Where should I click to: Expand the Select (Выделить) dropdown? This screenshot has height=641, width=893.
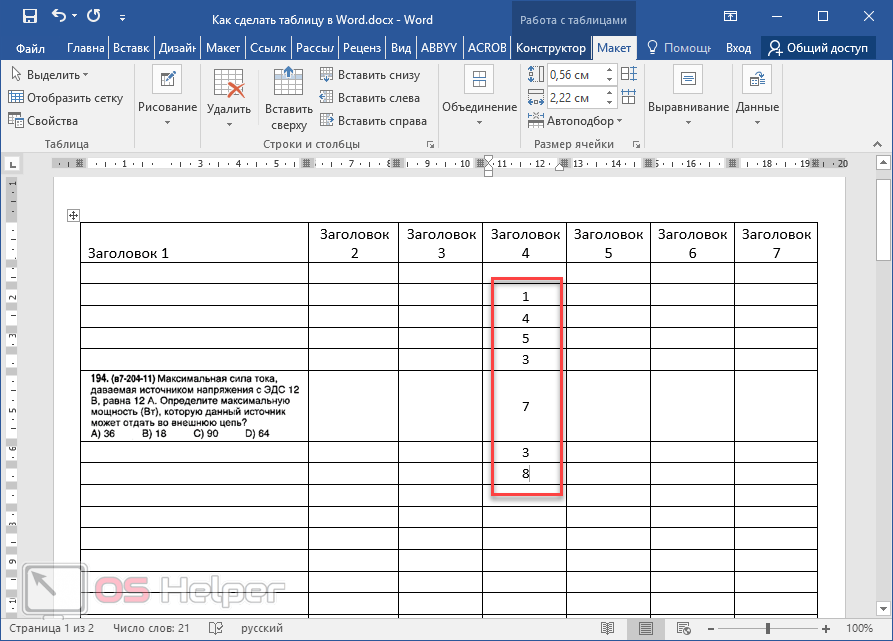(x=50, y=75)
